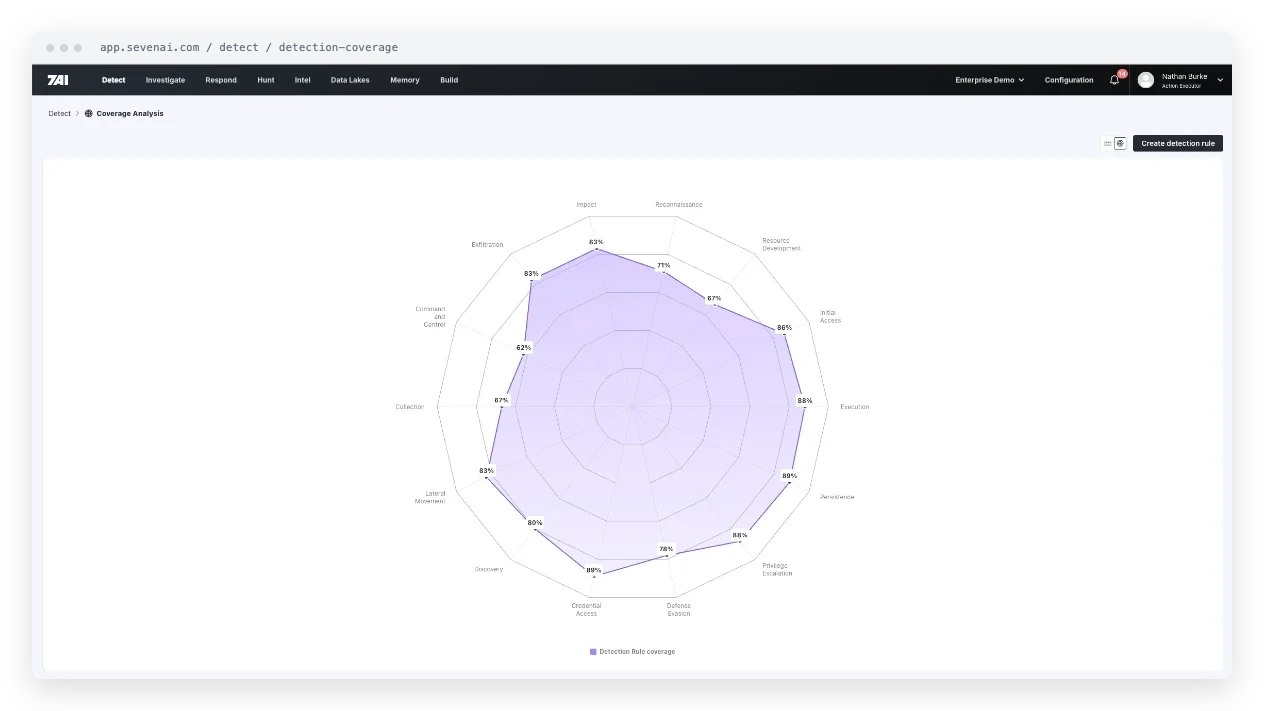This screenshot has height=711, width=1264.
Task: Click the Resource Development axis label
Action: point(781,244)
